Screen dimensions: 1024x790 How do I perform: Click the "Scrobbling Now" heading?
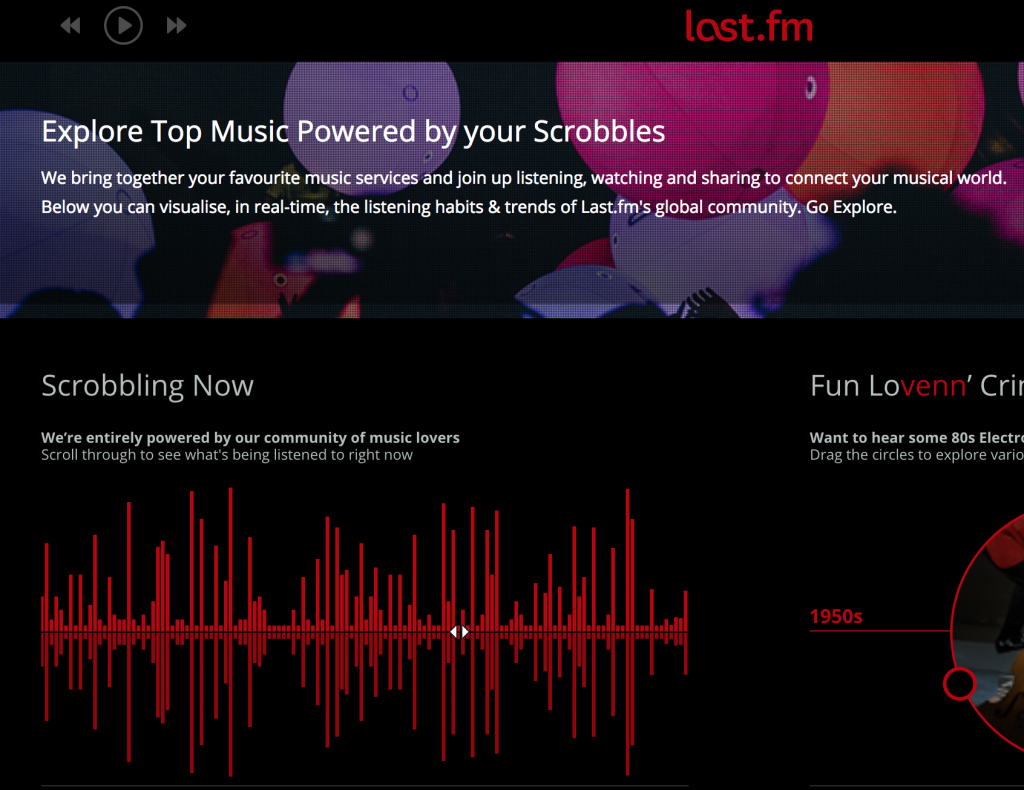(x=148, y=385)
